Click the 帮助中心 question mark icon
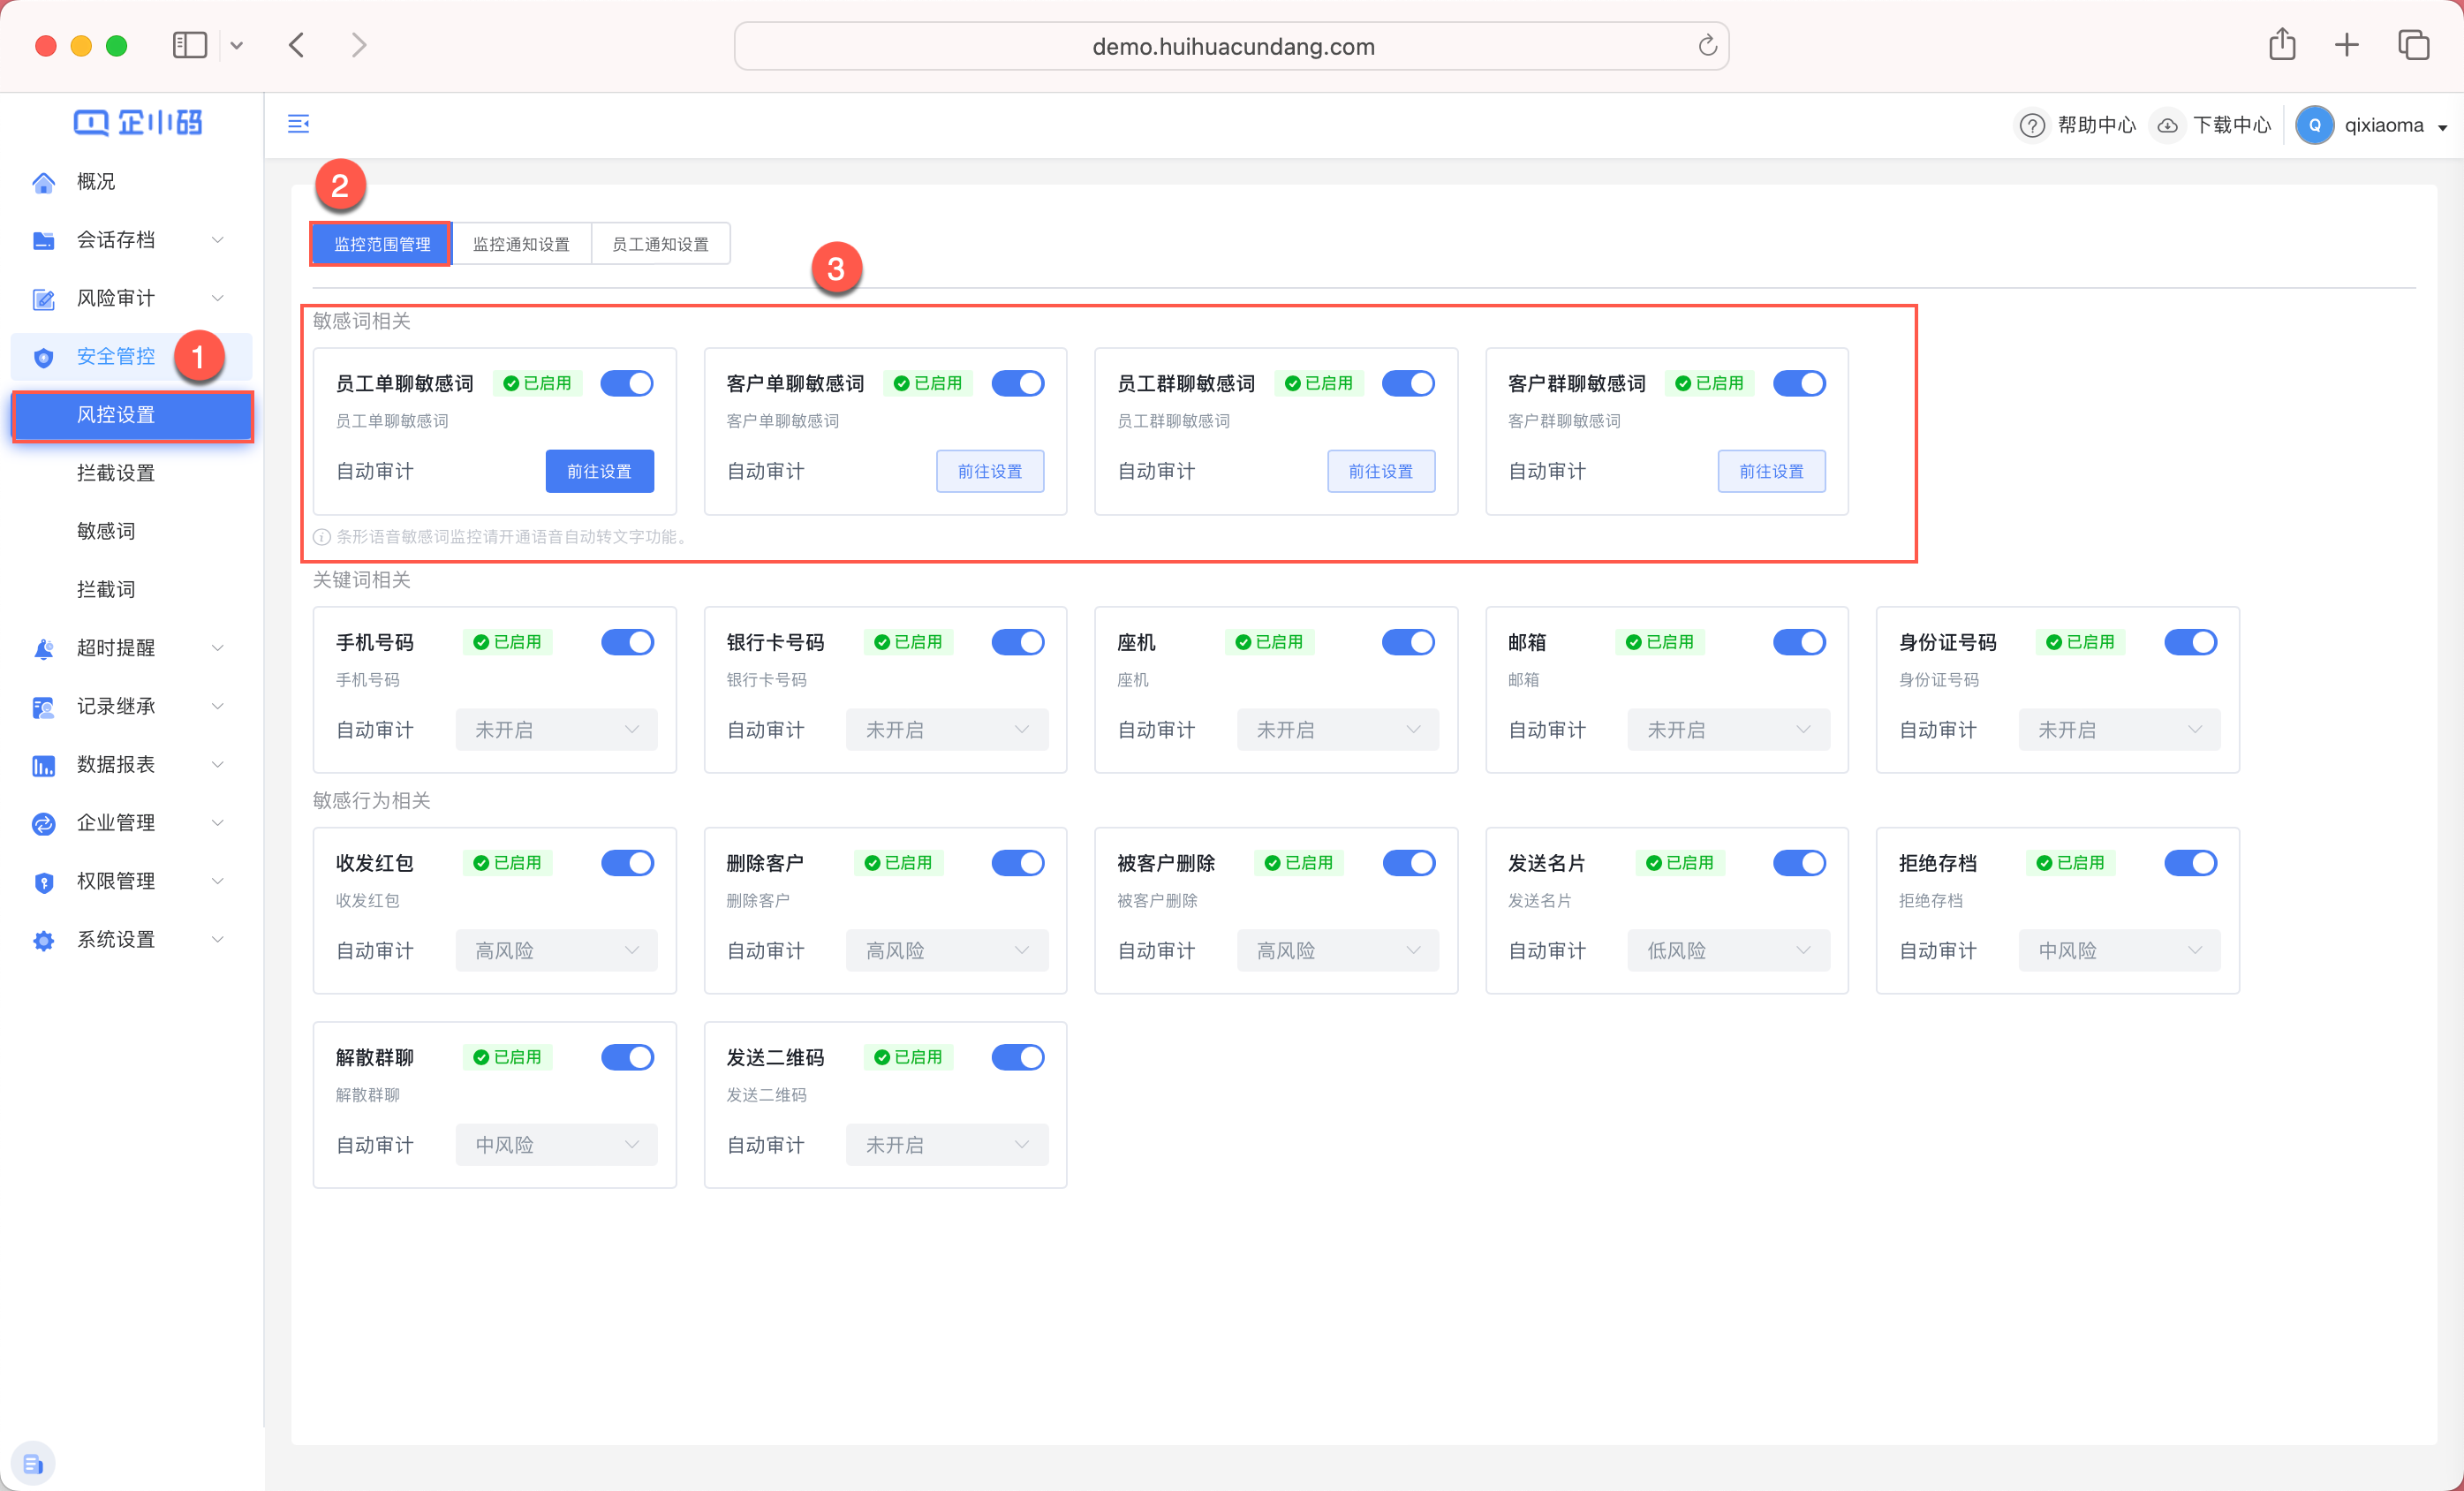2464x1491 pixels. (2031, 125)
